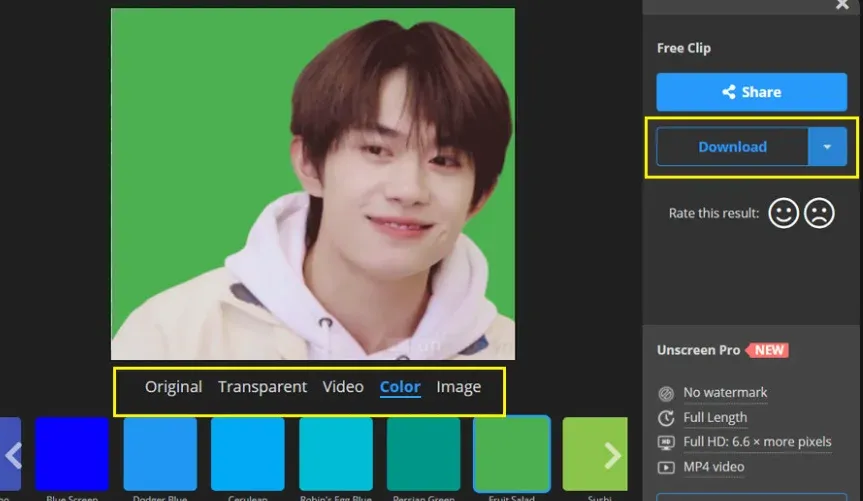Pick the Blue Screen color swatch
This screenshot has width=863, height=501.
click(72, 454)
